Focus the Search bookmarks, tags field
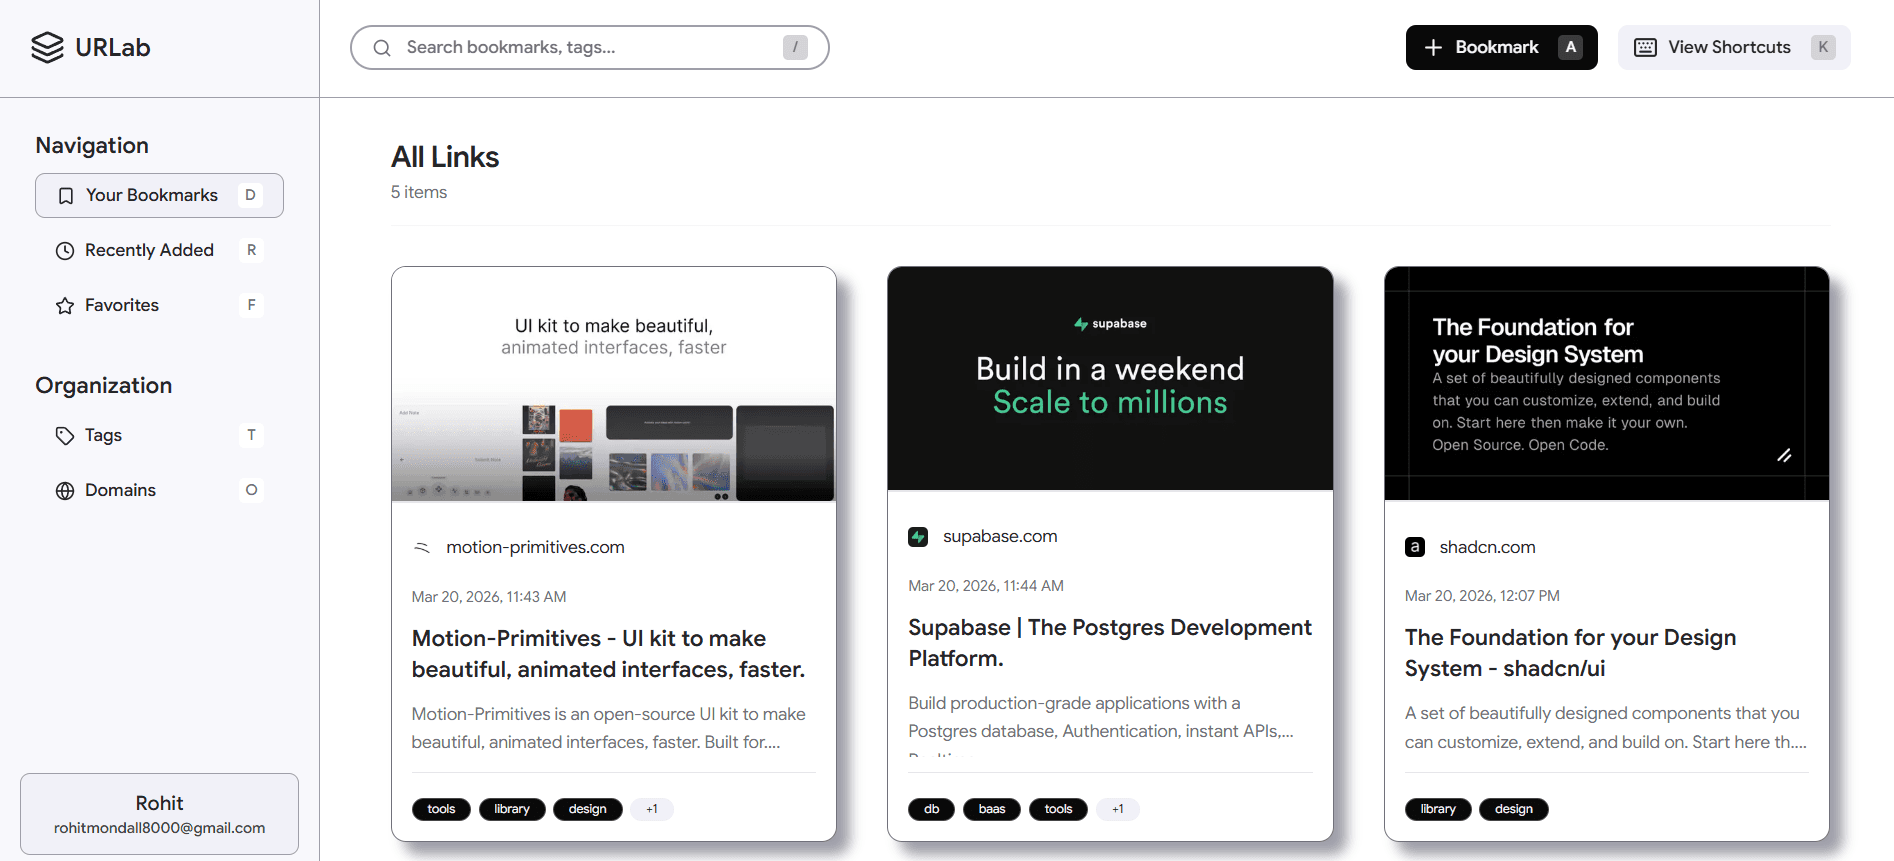Viewport: 1894px width, 861px height. click(588, 47)
